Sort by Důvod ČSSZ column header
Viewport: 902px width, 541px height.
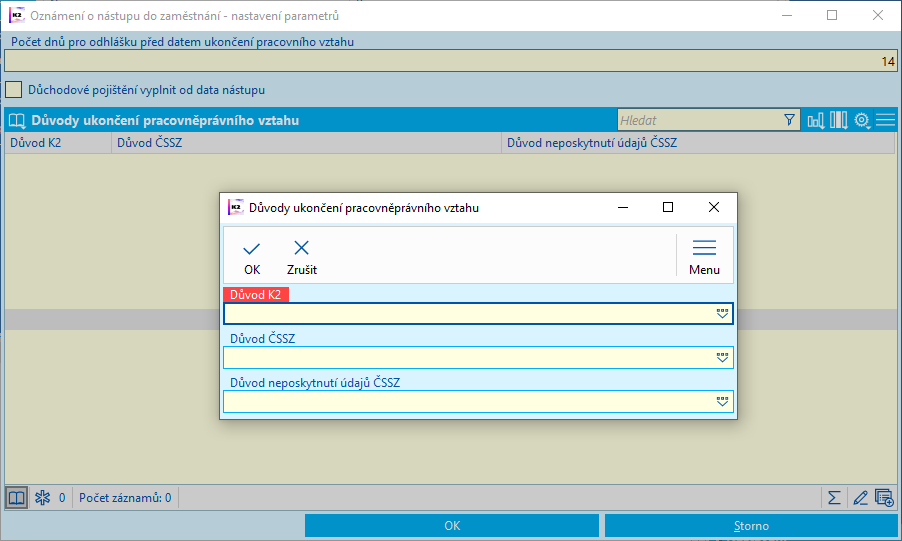307,143
